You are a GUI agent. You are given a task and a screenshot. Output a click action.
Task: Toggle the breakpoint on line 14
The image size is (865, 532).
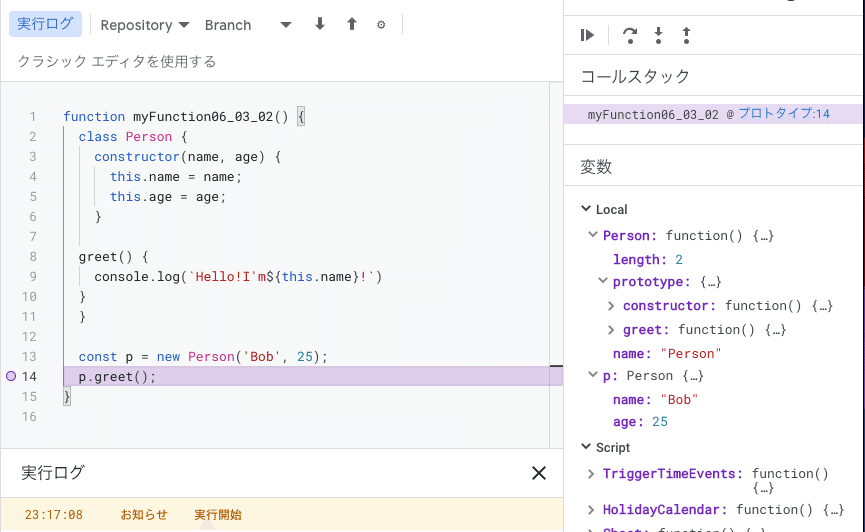pyautogui.click(x=11, y=376)
